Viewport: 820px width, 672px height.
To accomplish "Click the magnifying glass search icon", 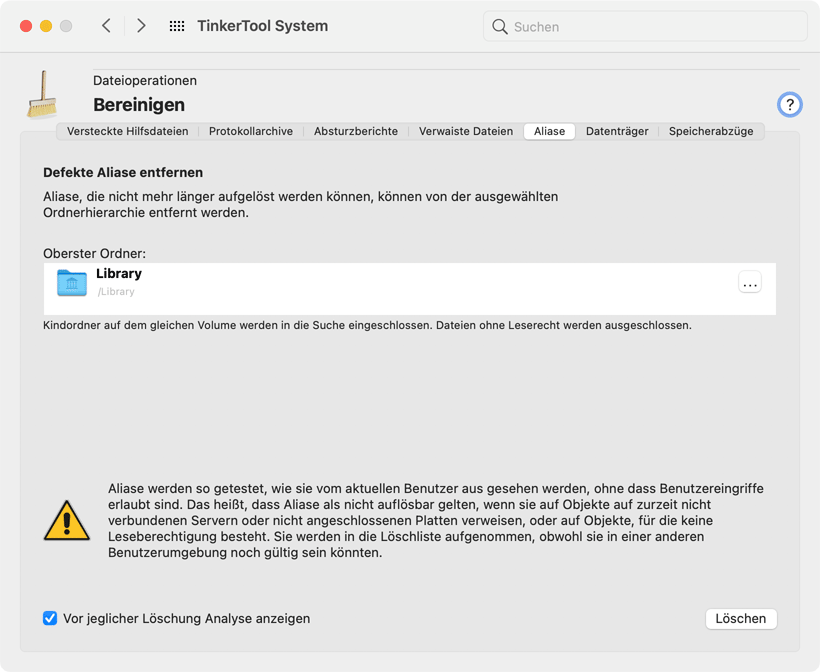I will tap(500, 27).
